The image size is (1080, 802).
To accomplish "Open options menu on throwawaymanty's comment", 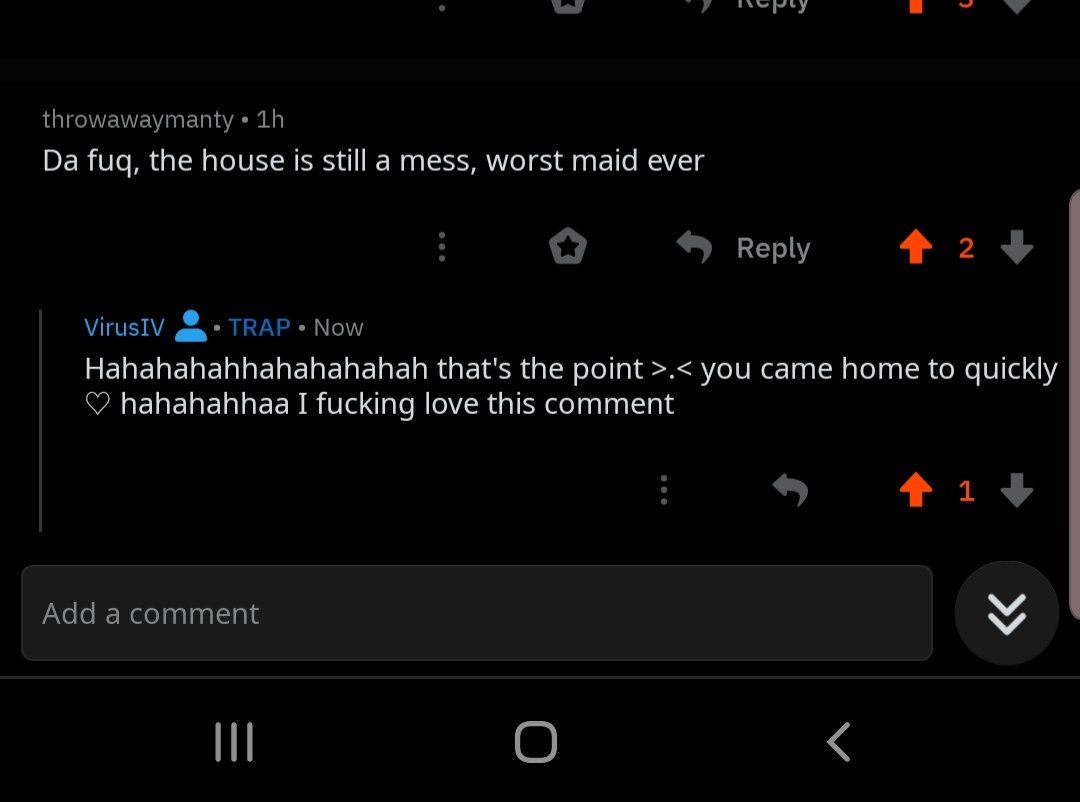I will coord(442,247).
